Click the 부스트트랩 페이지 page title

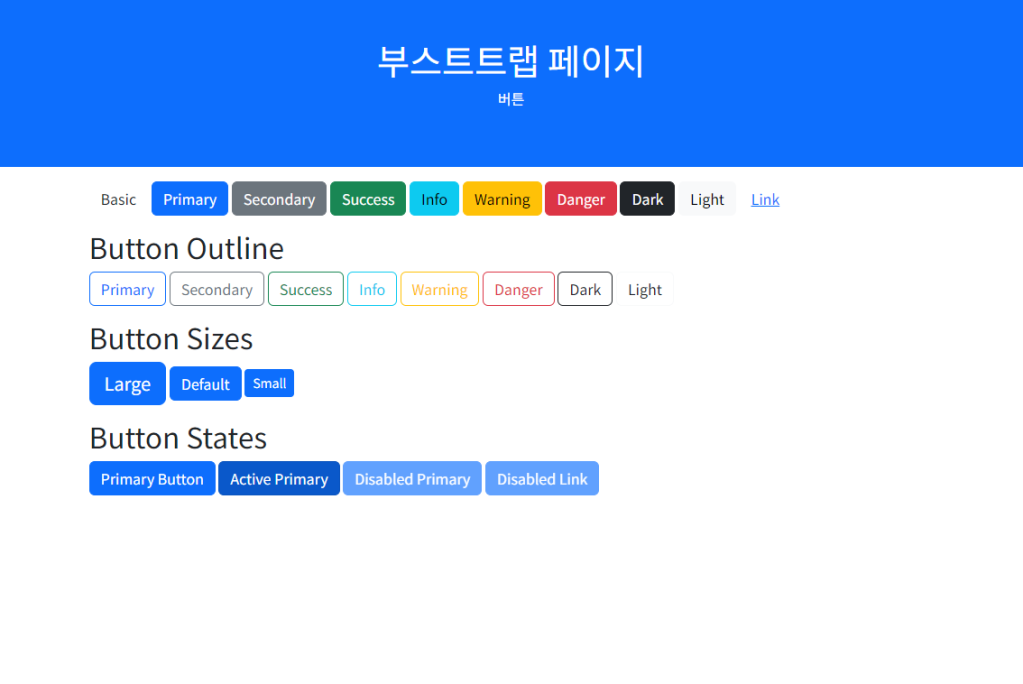pyautogui.click(x=511, y=61)
